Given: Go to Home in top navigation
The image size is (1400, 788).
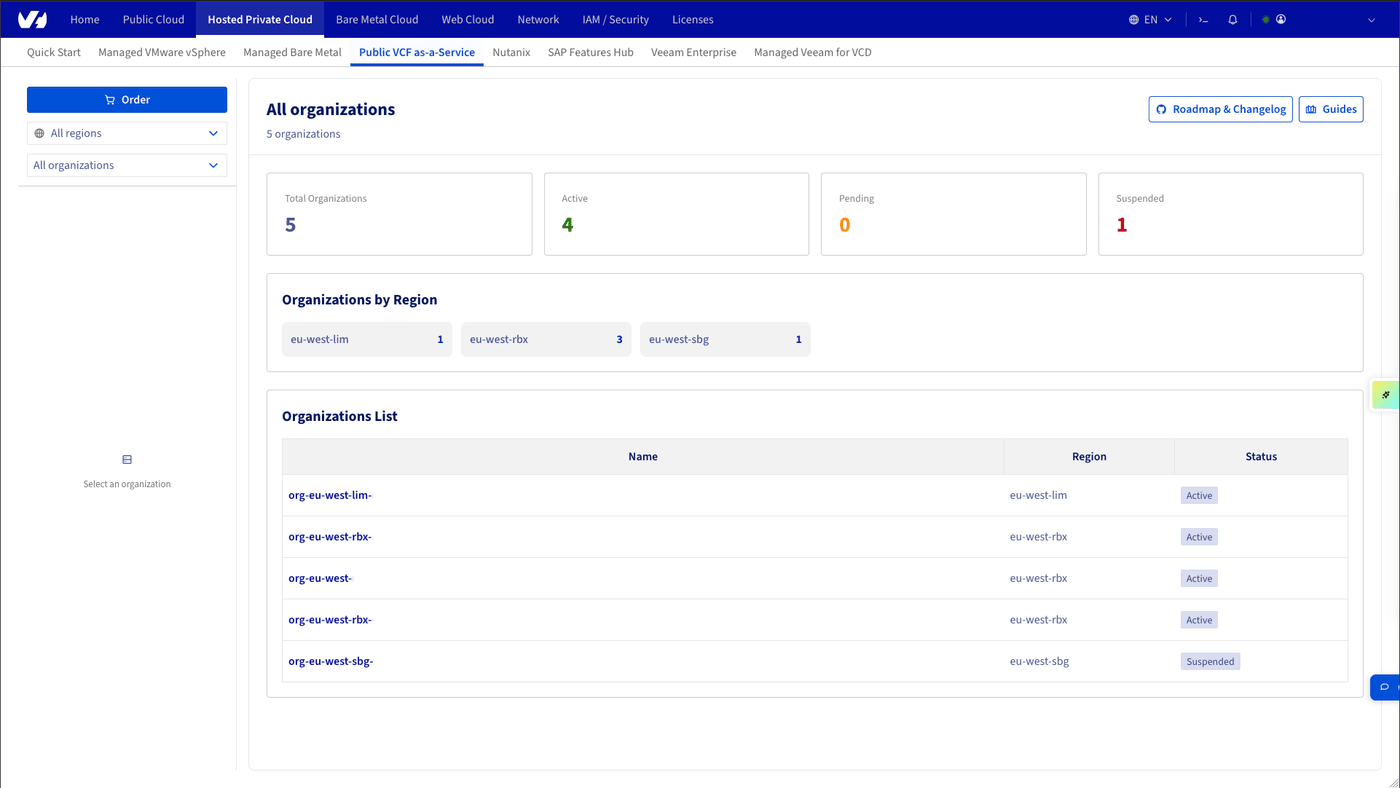Looking at the screenshot, I should pos(85,19).
